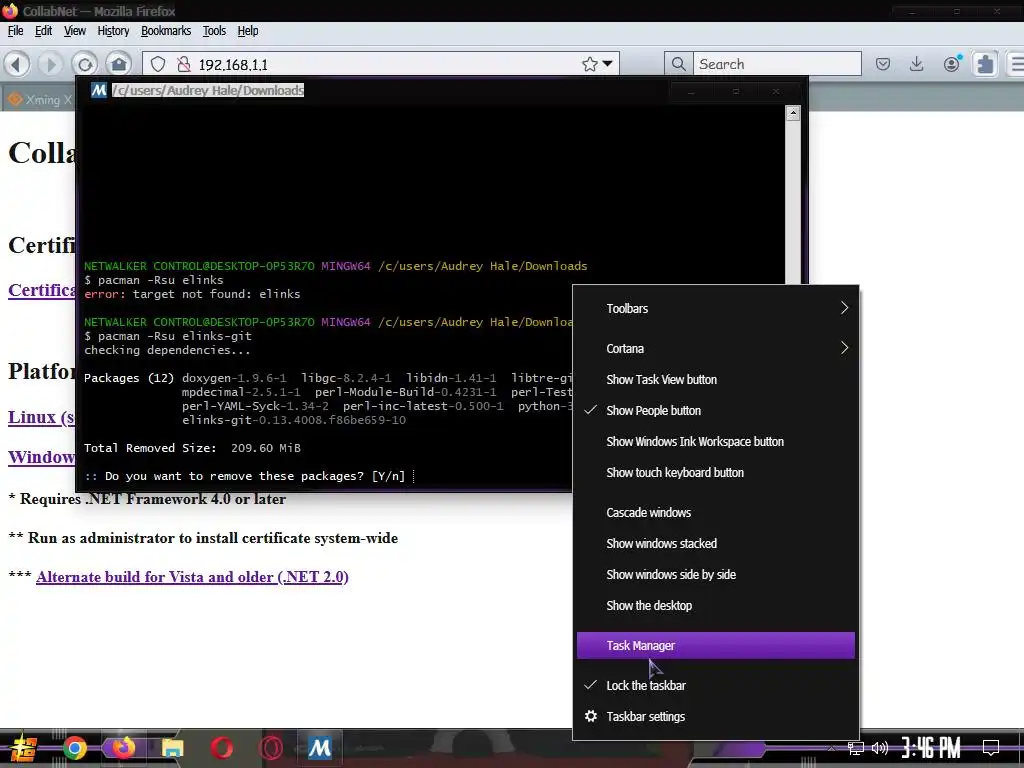This screenshot has height=768, width=1024.
Task: Open tracking protection shield icon
Action: click(x=158, y=64)
